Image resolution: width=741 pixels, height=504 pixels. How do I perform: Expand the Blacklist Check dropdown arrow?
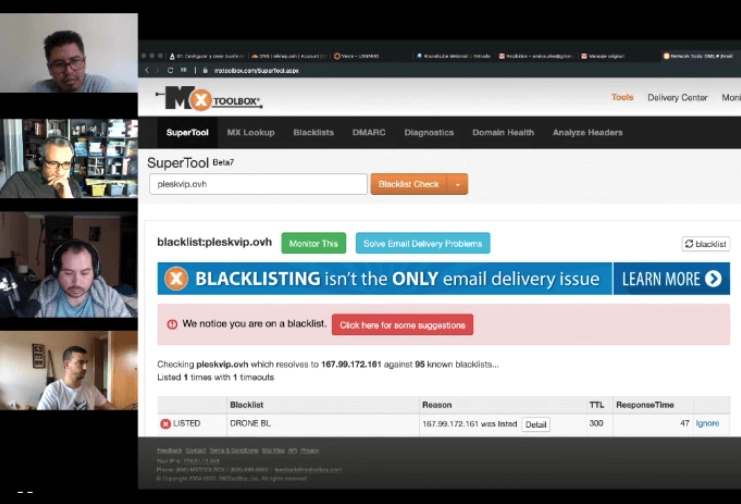[x=458, y=184]
